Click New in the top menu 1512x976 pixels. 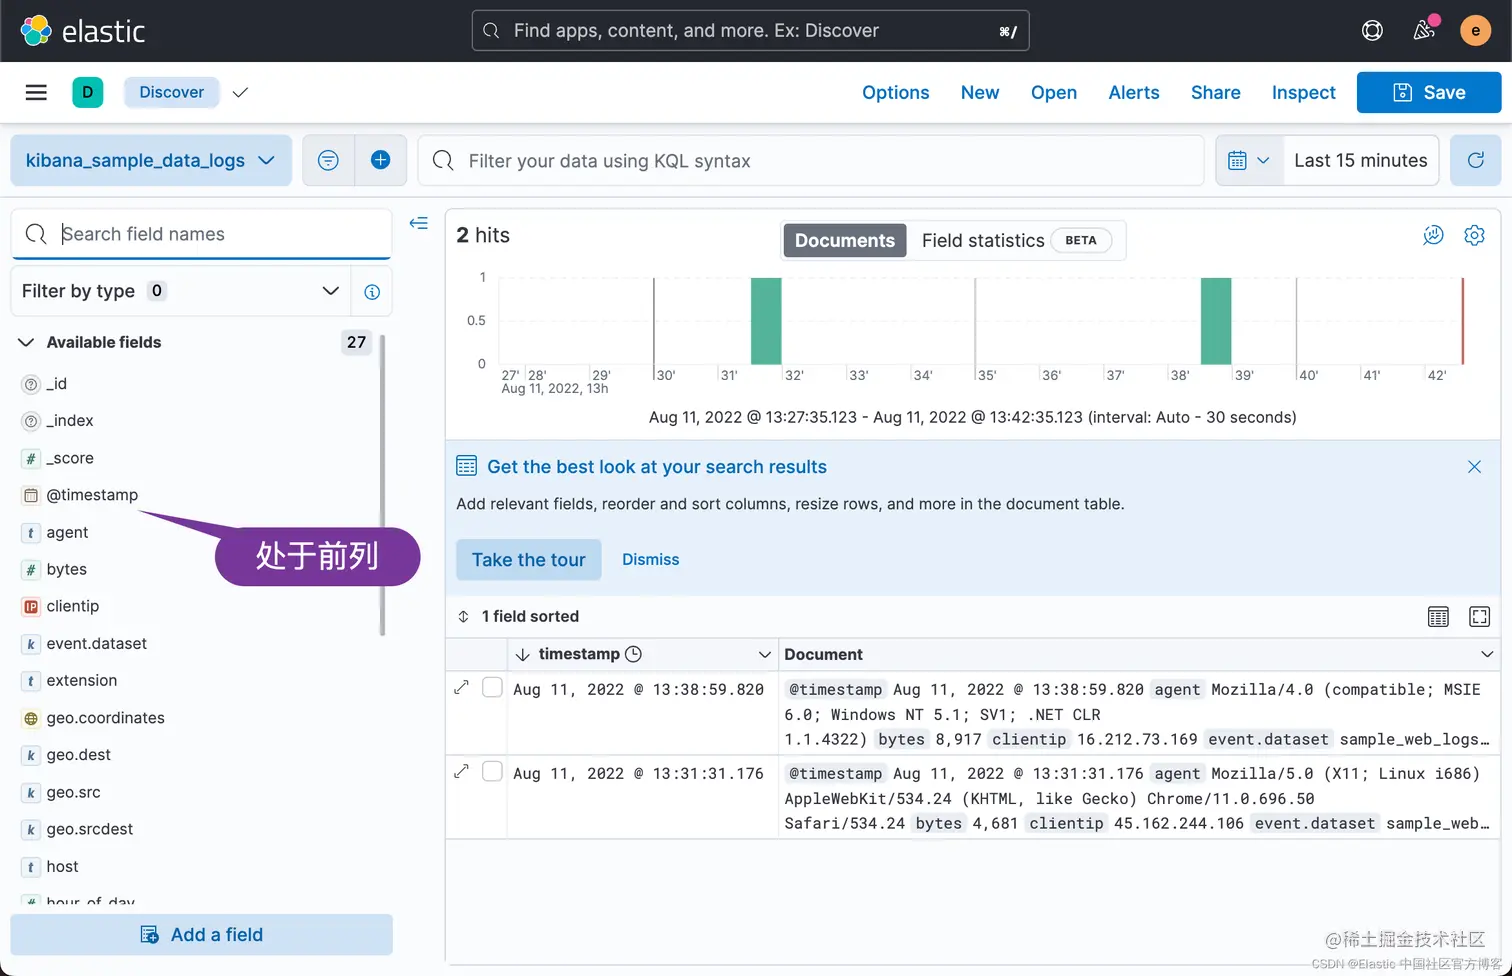click(x=980, y=92)
